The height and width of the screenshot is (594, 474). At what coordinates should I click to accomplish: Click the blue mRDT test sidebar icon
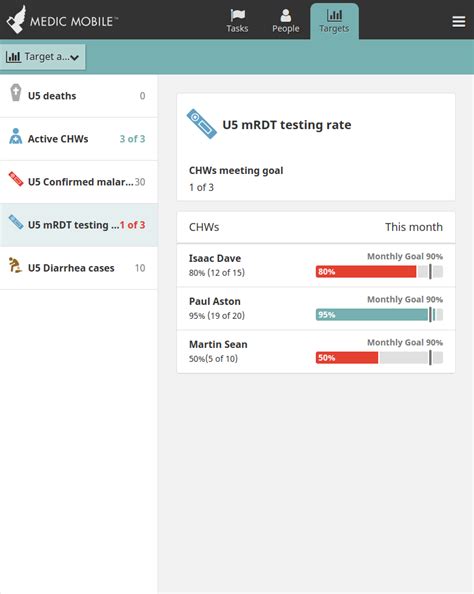pyautogui.click(x=16, y=222)
